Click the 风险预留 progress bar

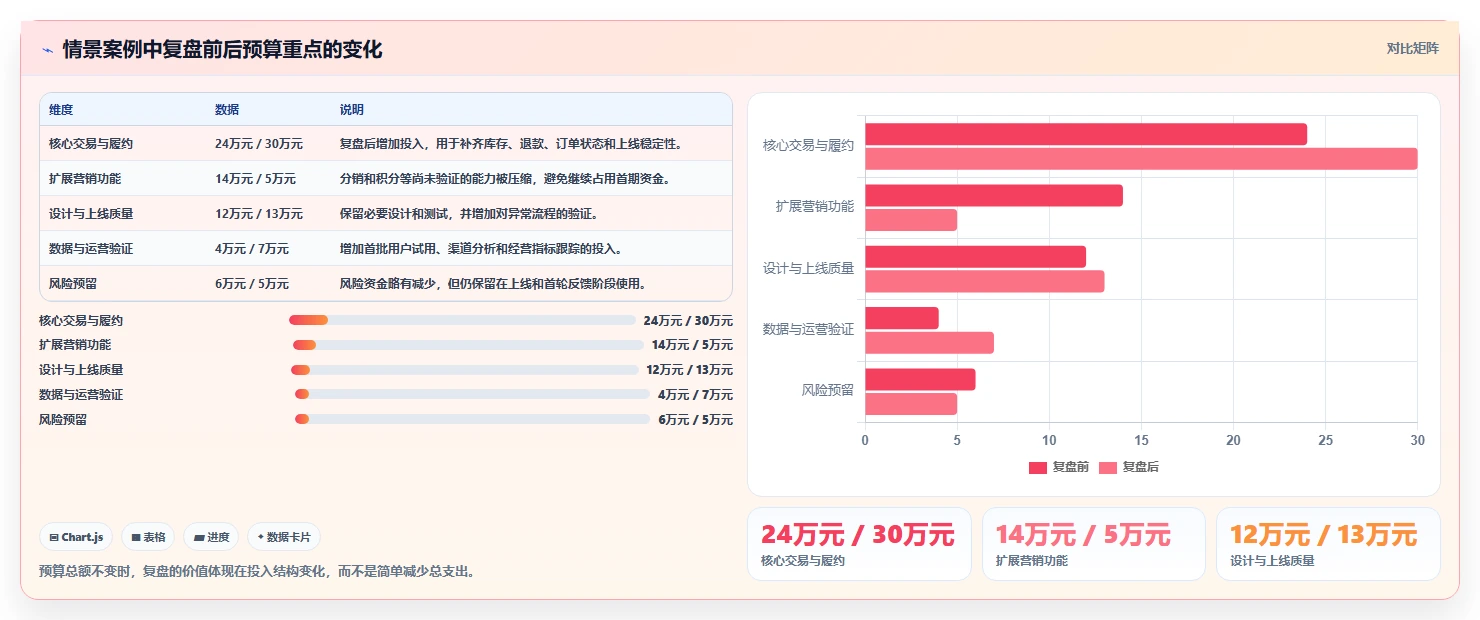click(x=472, y=420)
